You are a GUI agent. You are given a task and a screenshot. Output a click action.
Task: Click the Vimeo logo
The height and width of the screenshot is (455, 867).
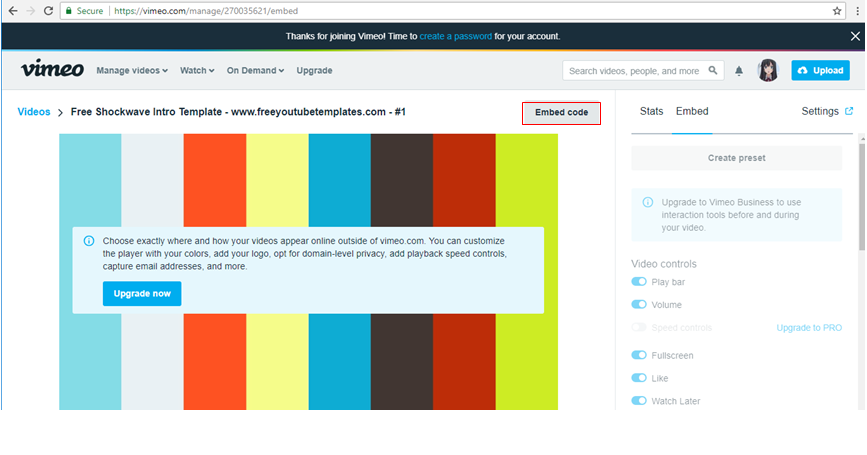[x=53, y=69]
